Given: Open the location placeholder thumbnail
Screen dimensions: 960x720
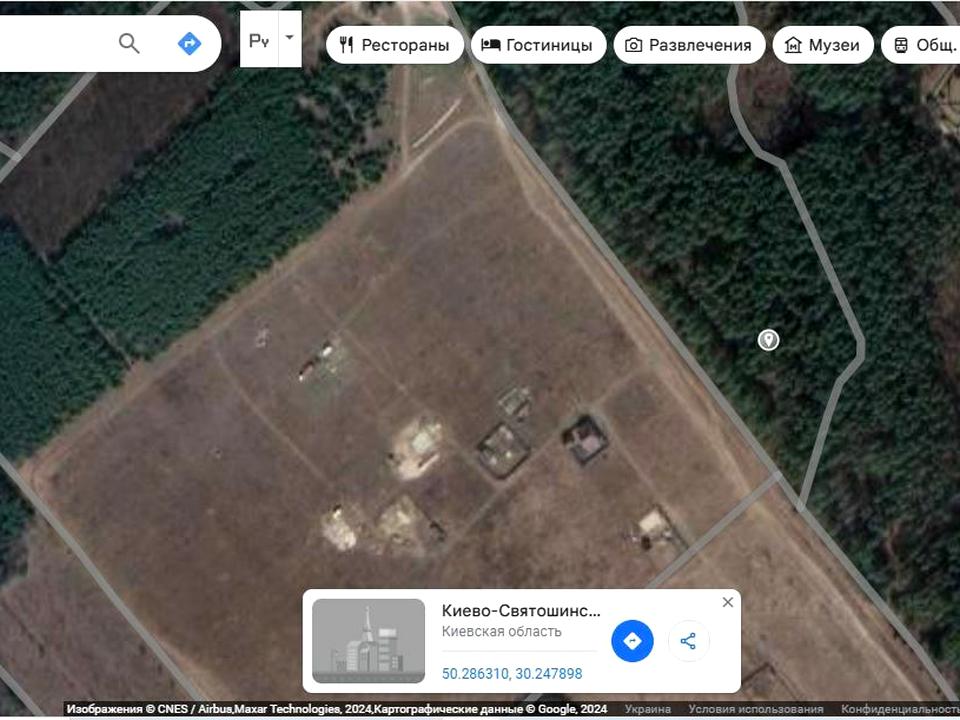Looking at the screenshot, I should [368, 641].
